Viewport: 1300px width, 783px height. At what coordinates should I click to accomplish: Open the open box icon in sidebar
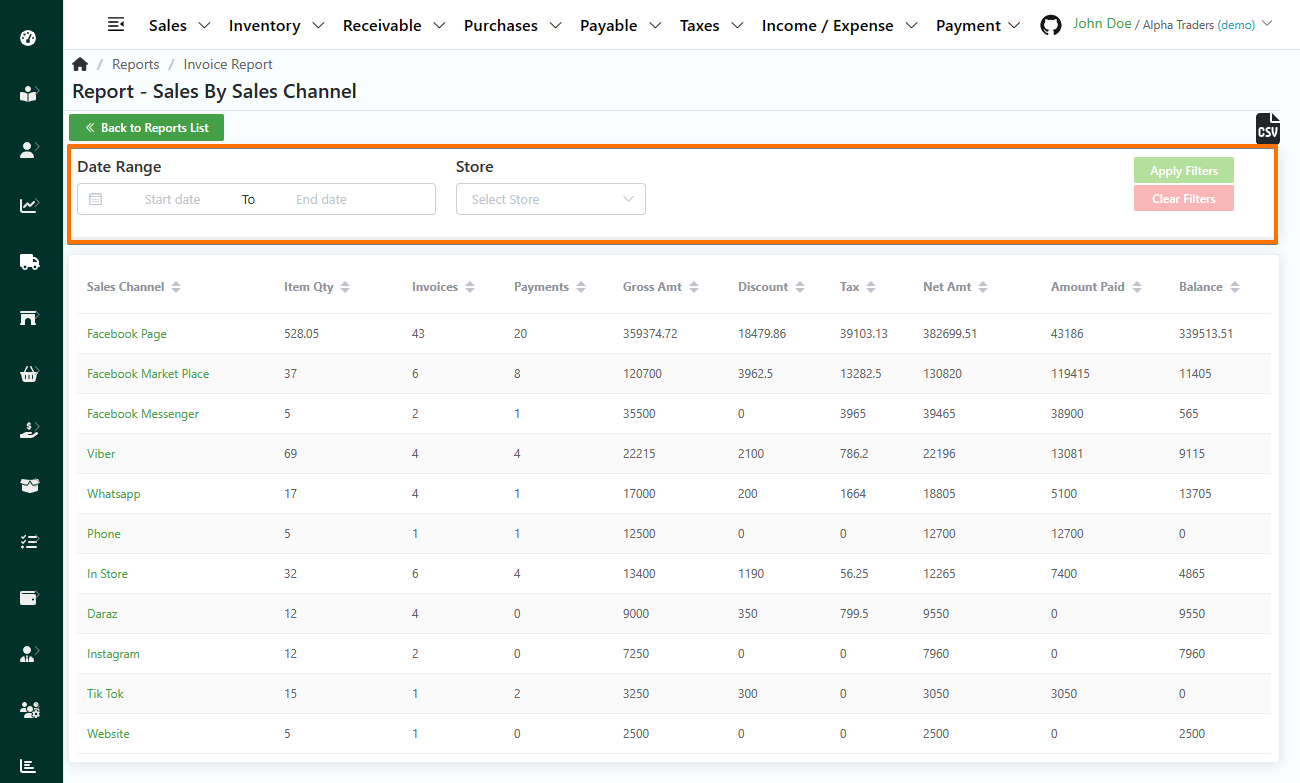(29, 486)
